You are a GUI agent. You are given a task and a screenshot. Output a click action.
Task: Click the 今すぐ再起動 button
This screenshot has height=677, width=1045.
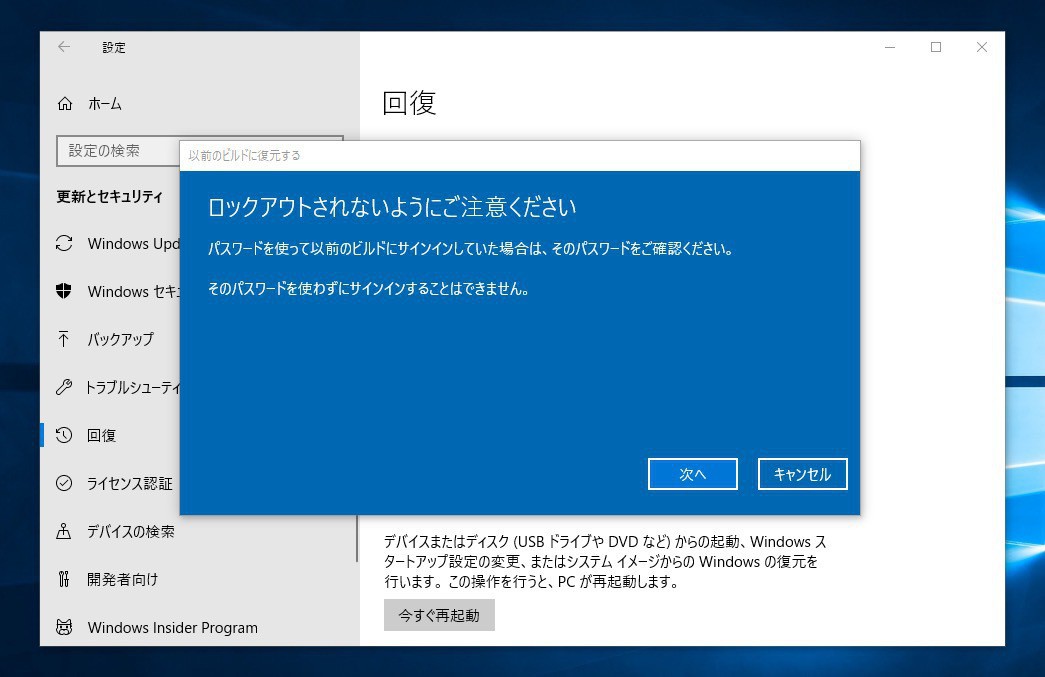click(x=439, y=615)
